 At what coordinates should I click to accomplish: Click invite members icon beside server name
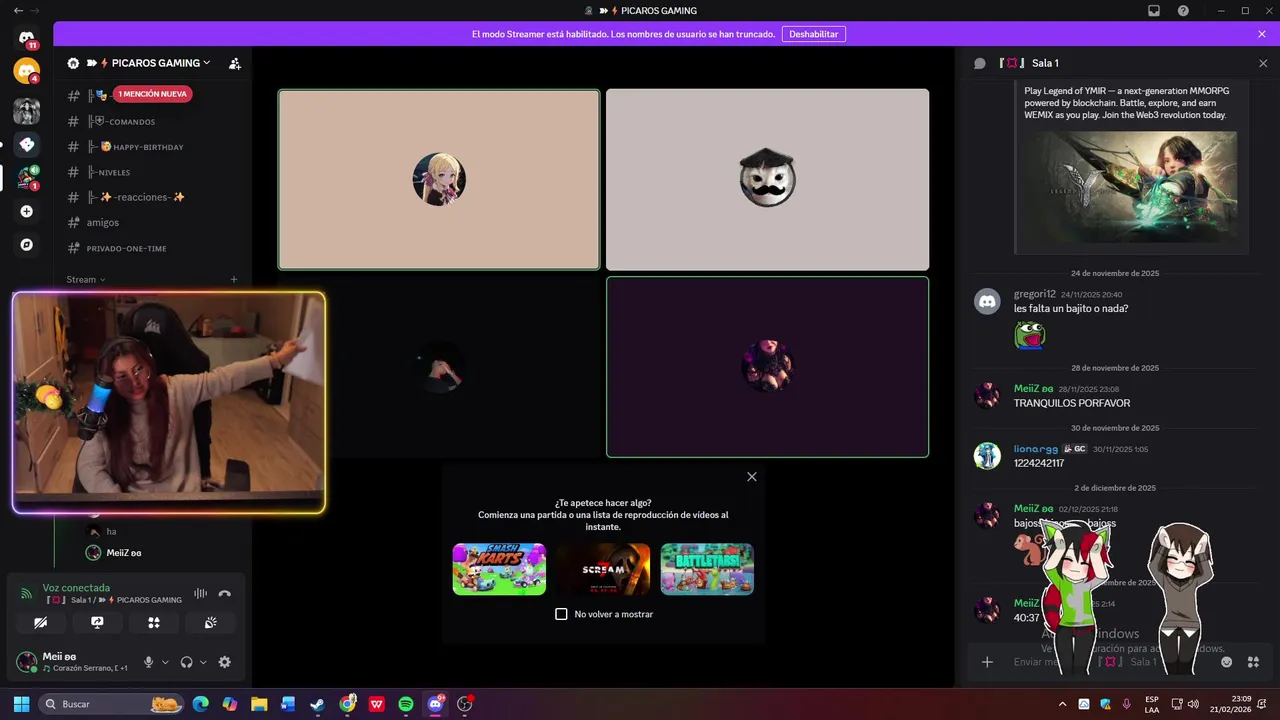pos(235,63)
